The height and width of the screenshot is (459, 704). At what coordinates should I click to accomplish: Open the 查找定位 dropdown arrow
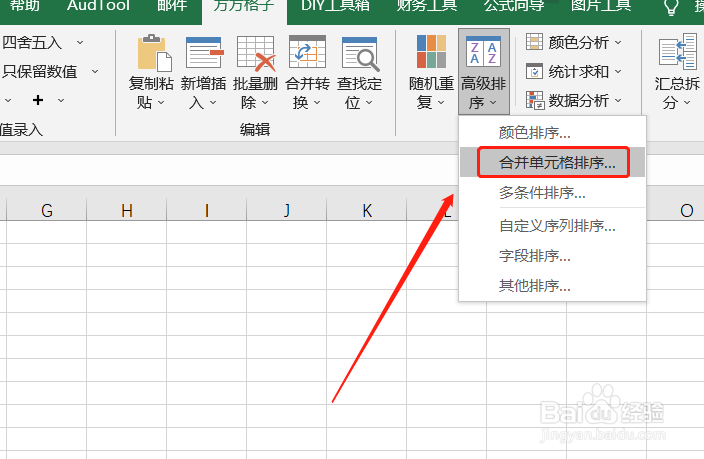[x=369, y=103]
